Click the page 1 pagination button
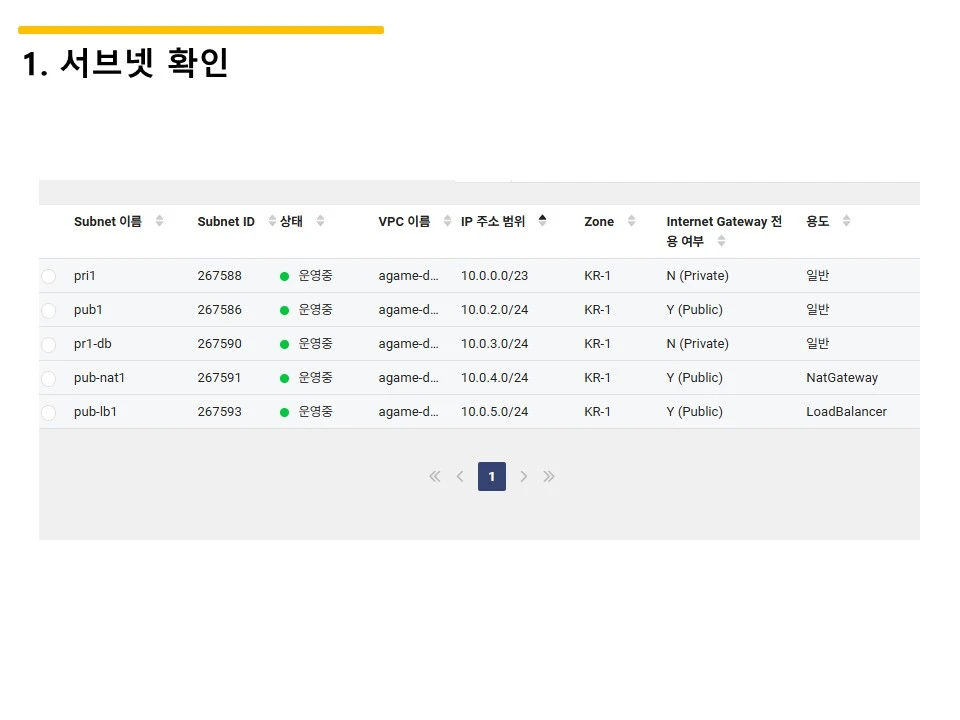Screen dimensions: 960x720 491,476
